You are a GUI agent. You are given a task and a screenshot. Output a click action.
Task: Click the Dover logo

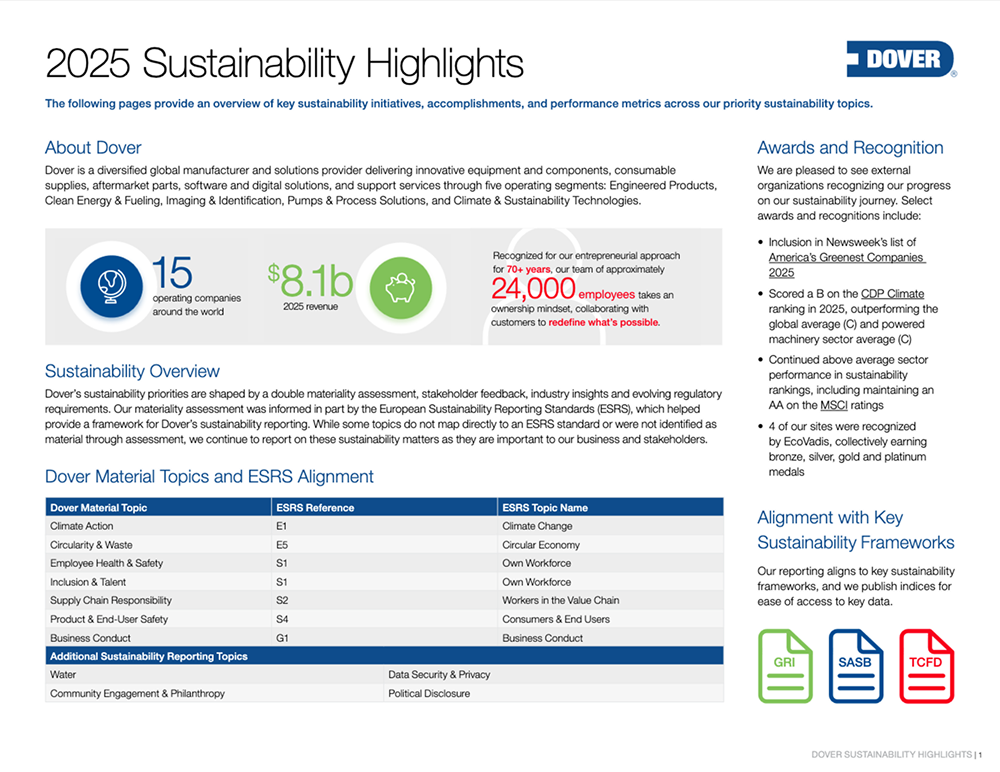point(901,59)
